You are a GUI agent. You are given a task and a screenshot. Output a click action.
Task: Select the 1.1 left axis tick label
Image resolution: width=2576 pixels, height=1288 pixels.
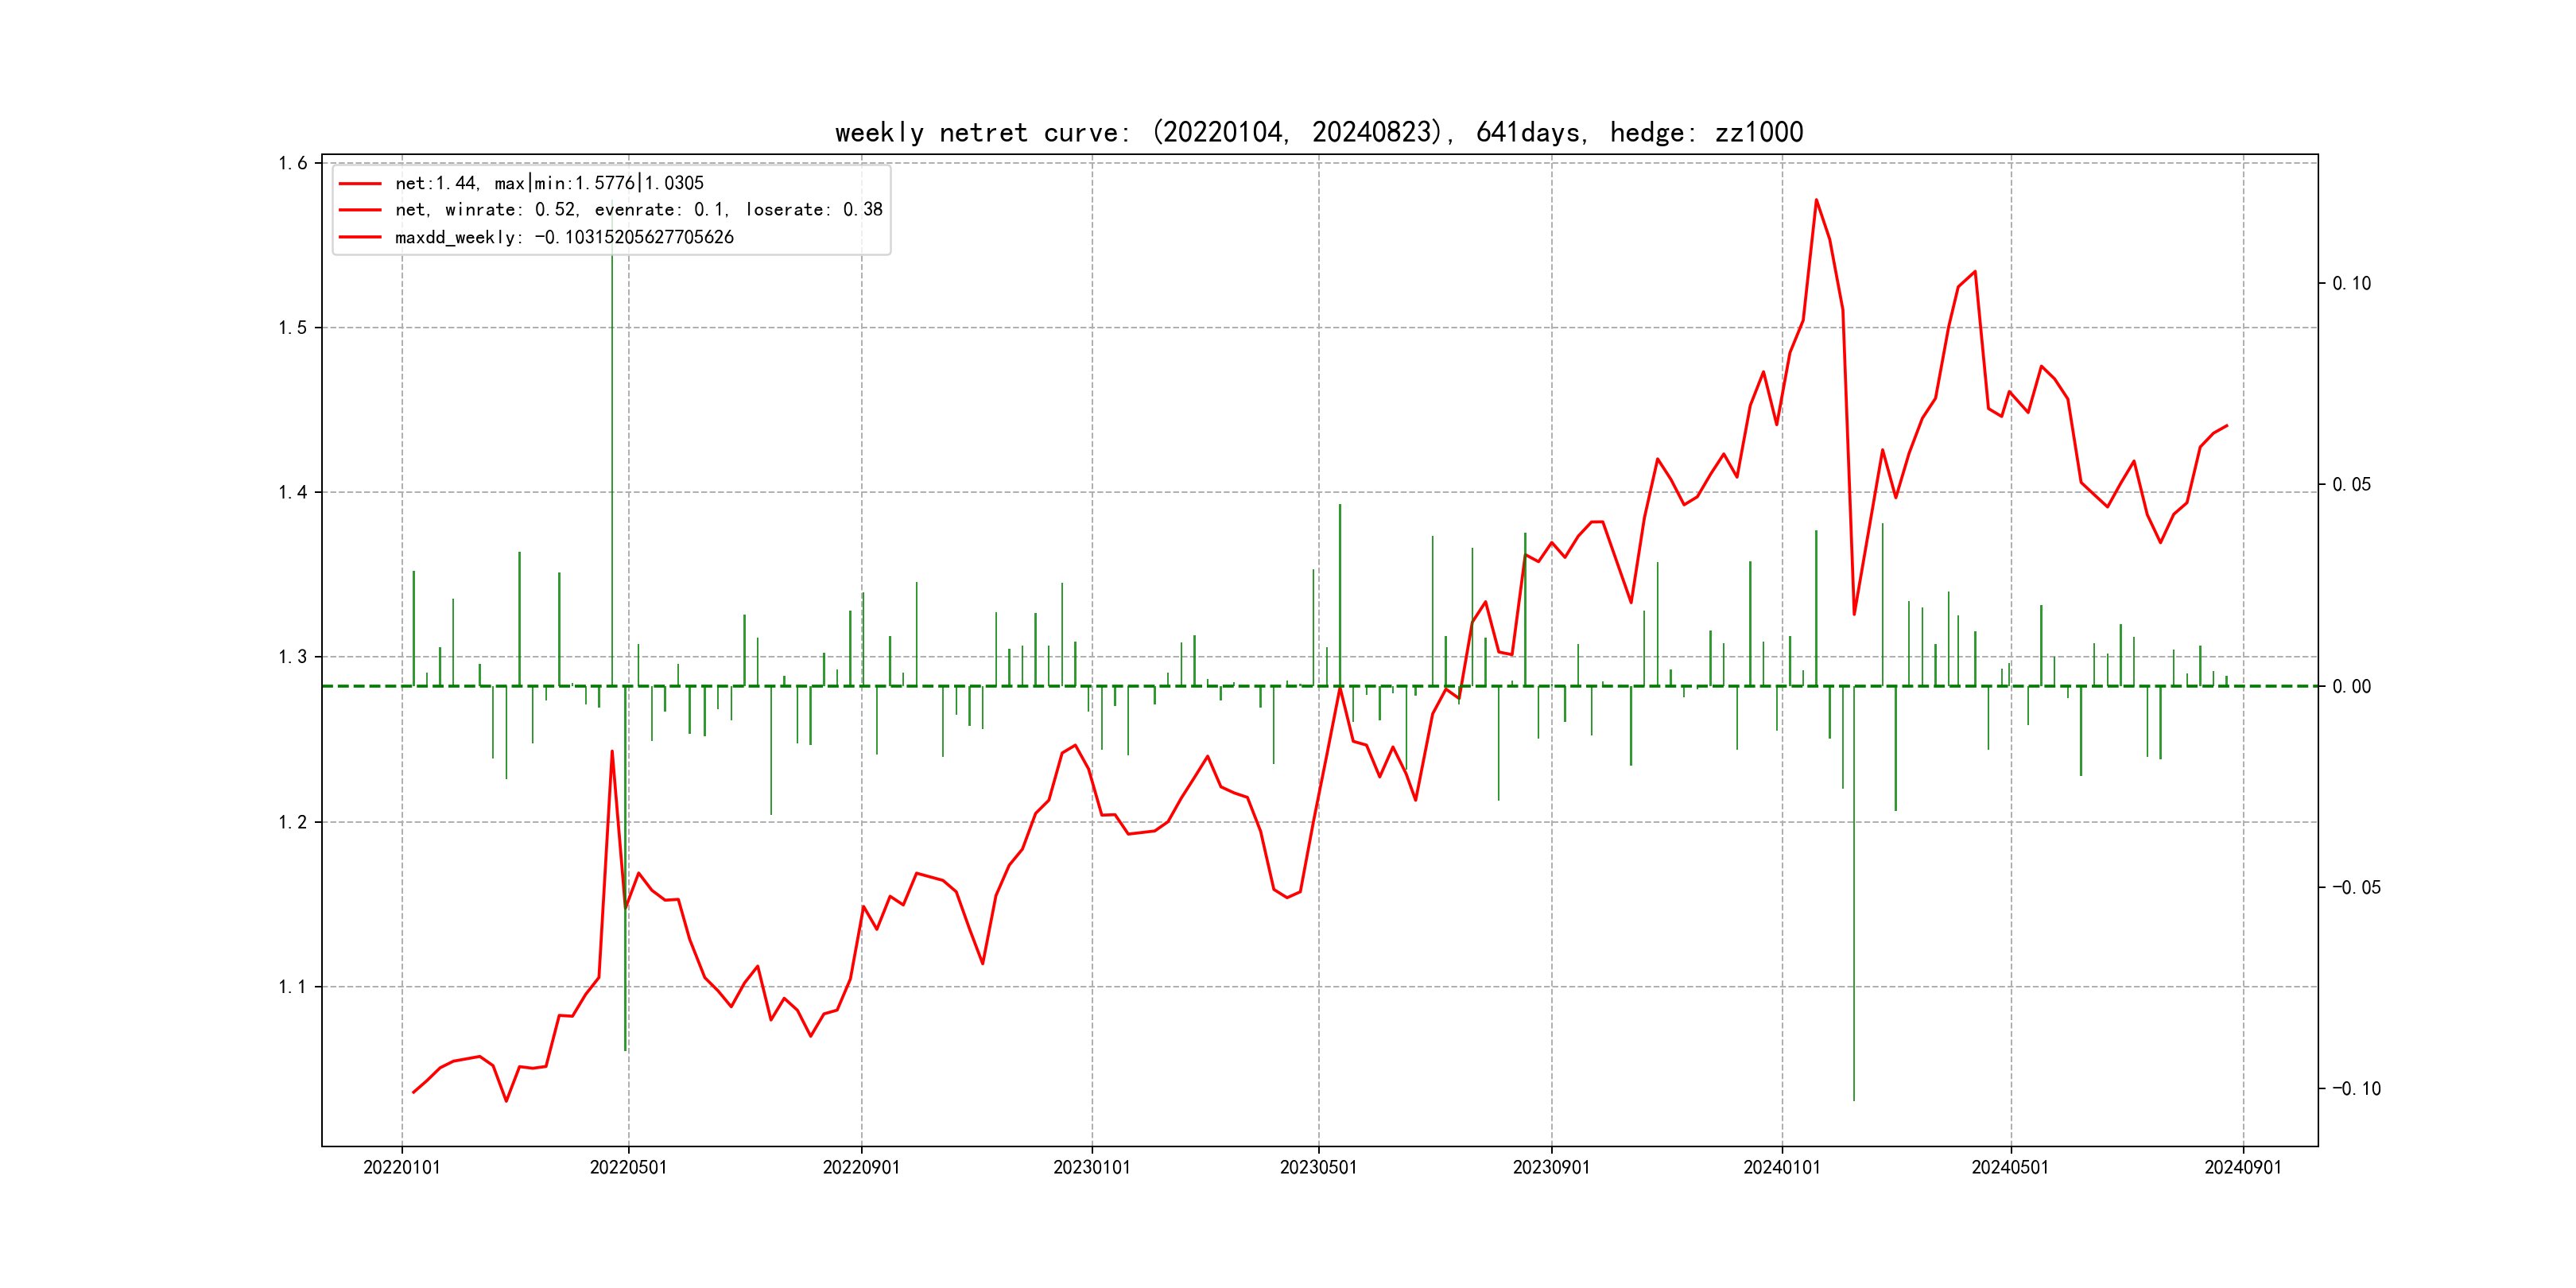pyautogui.click(x=292, y=987)
